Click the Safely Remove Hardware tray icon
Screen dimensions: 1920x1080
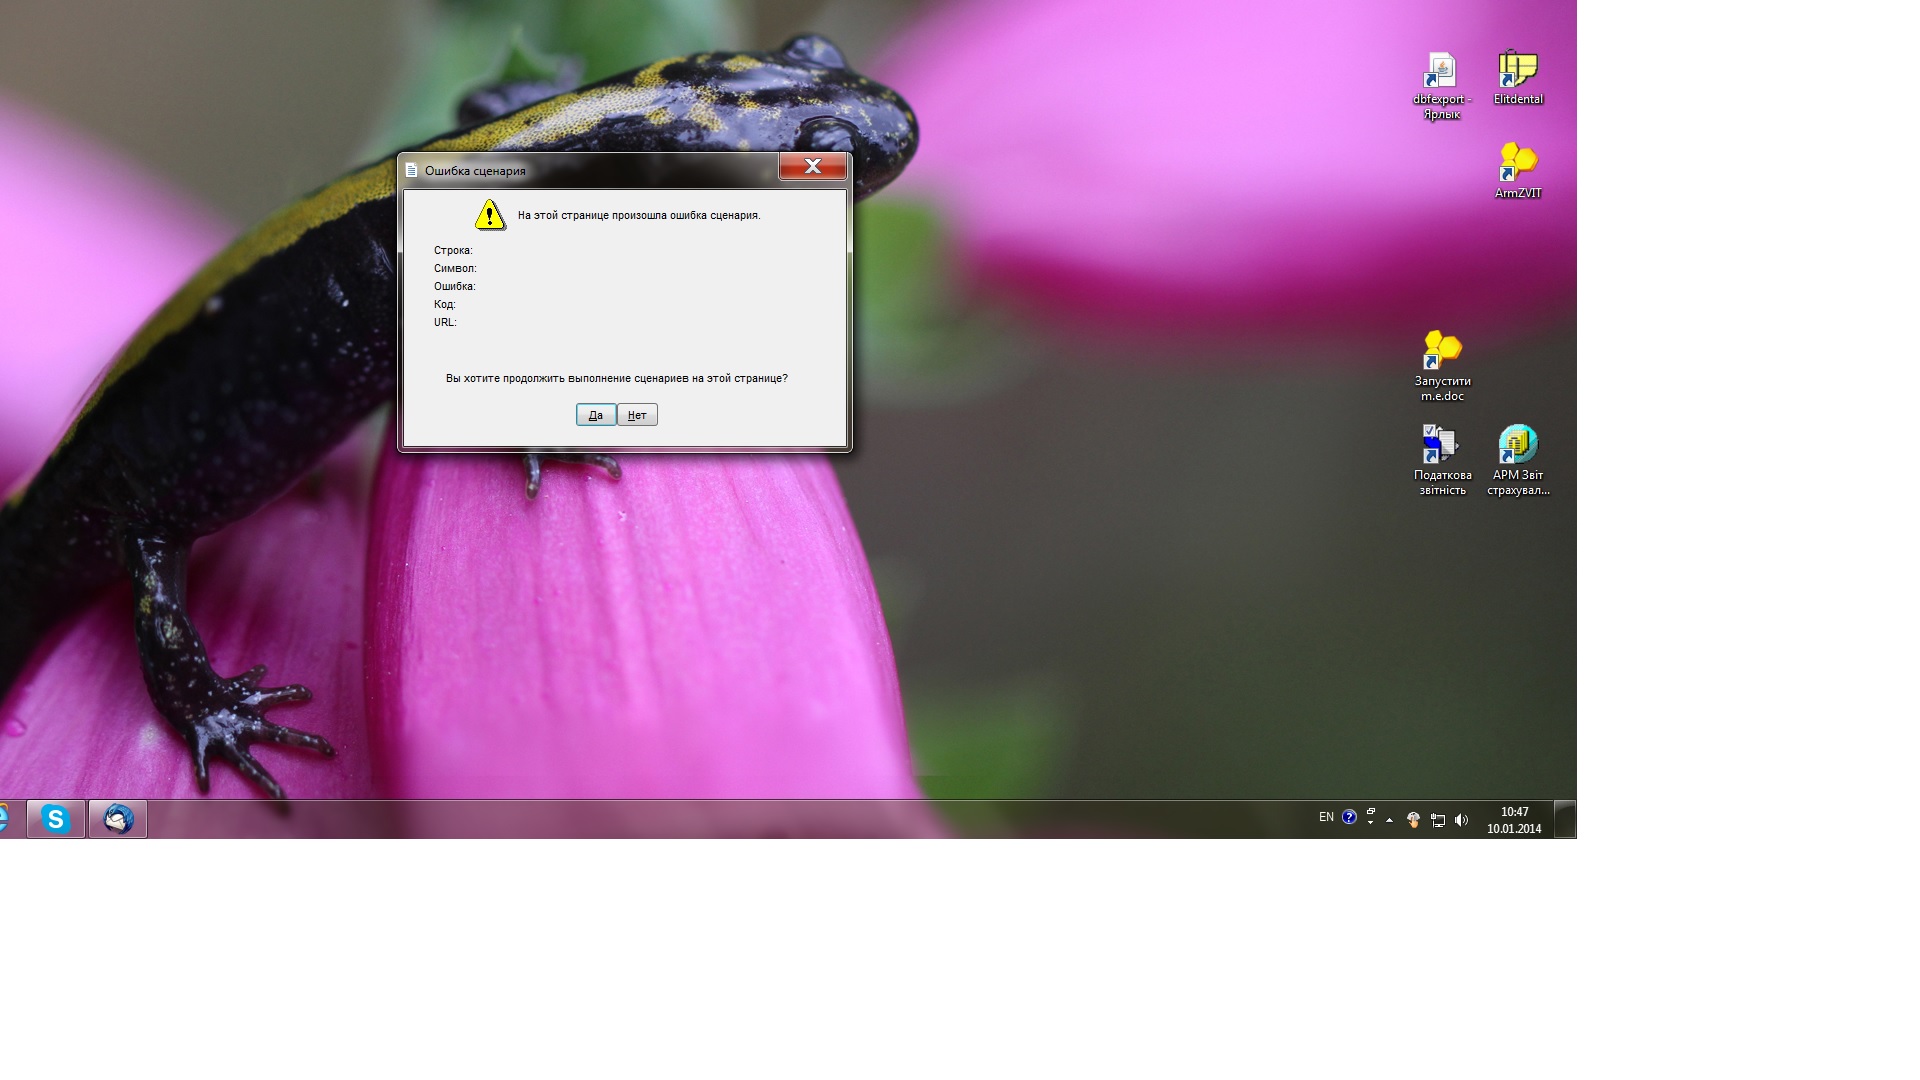tap(1413, 820)
